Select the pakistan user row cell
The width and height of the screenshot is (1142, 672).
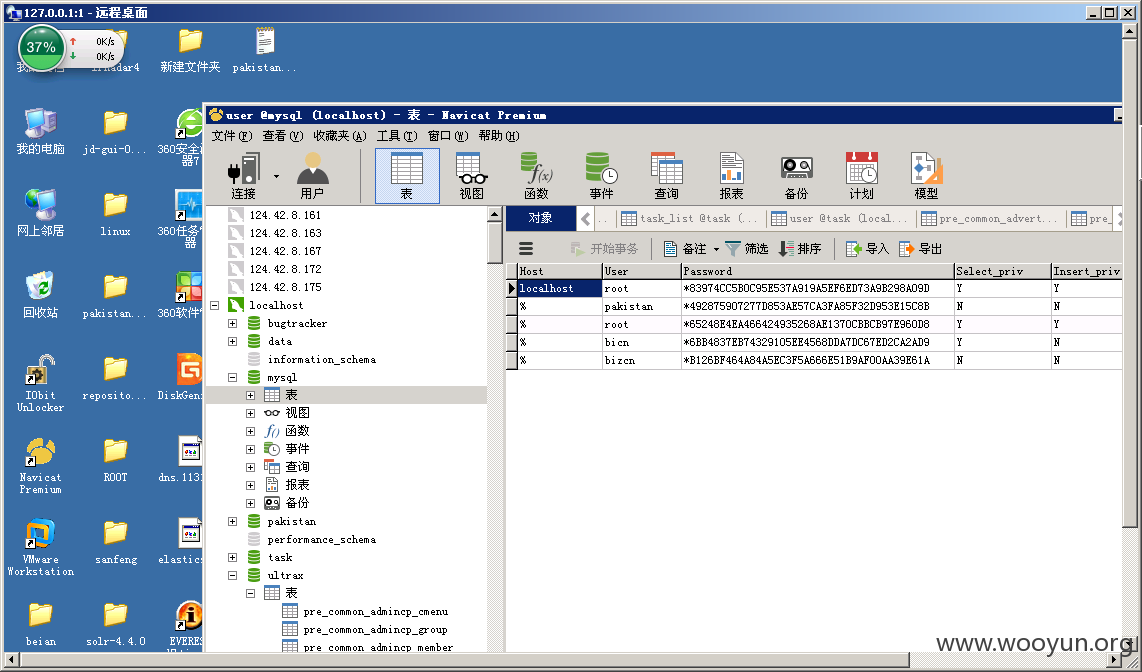642,307
